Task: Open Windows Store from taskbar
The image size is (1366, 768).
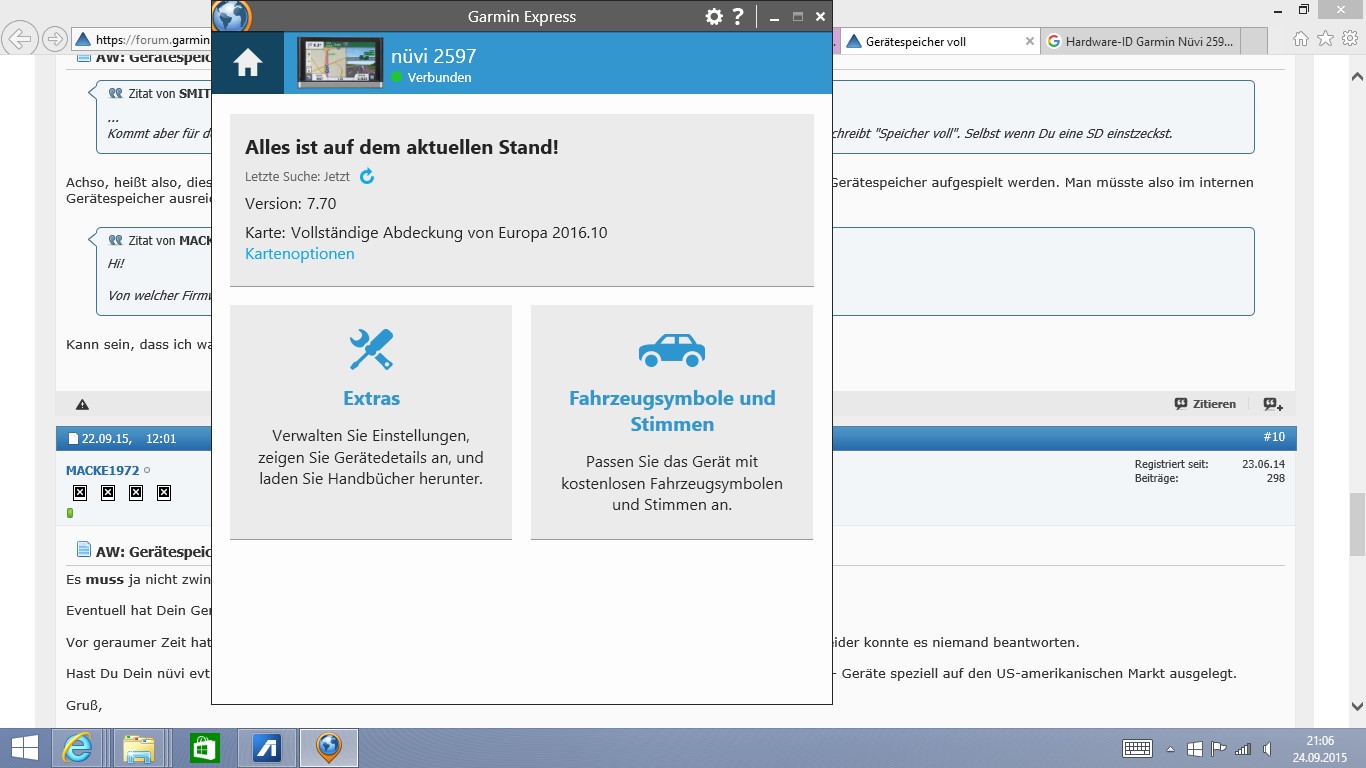Action: coord(205,748)
